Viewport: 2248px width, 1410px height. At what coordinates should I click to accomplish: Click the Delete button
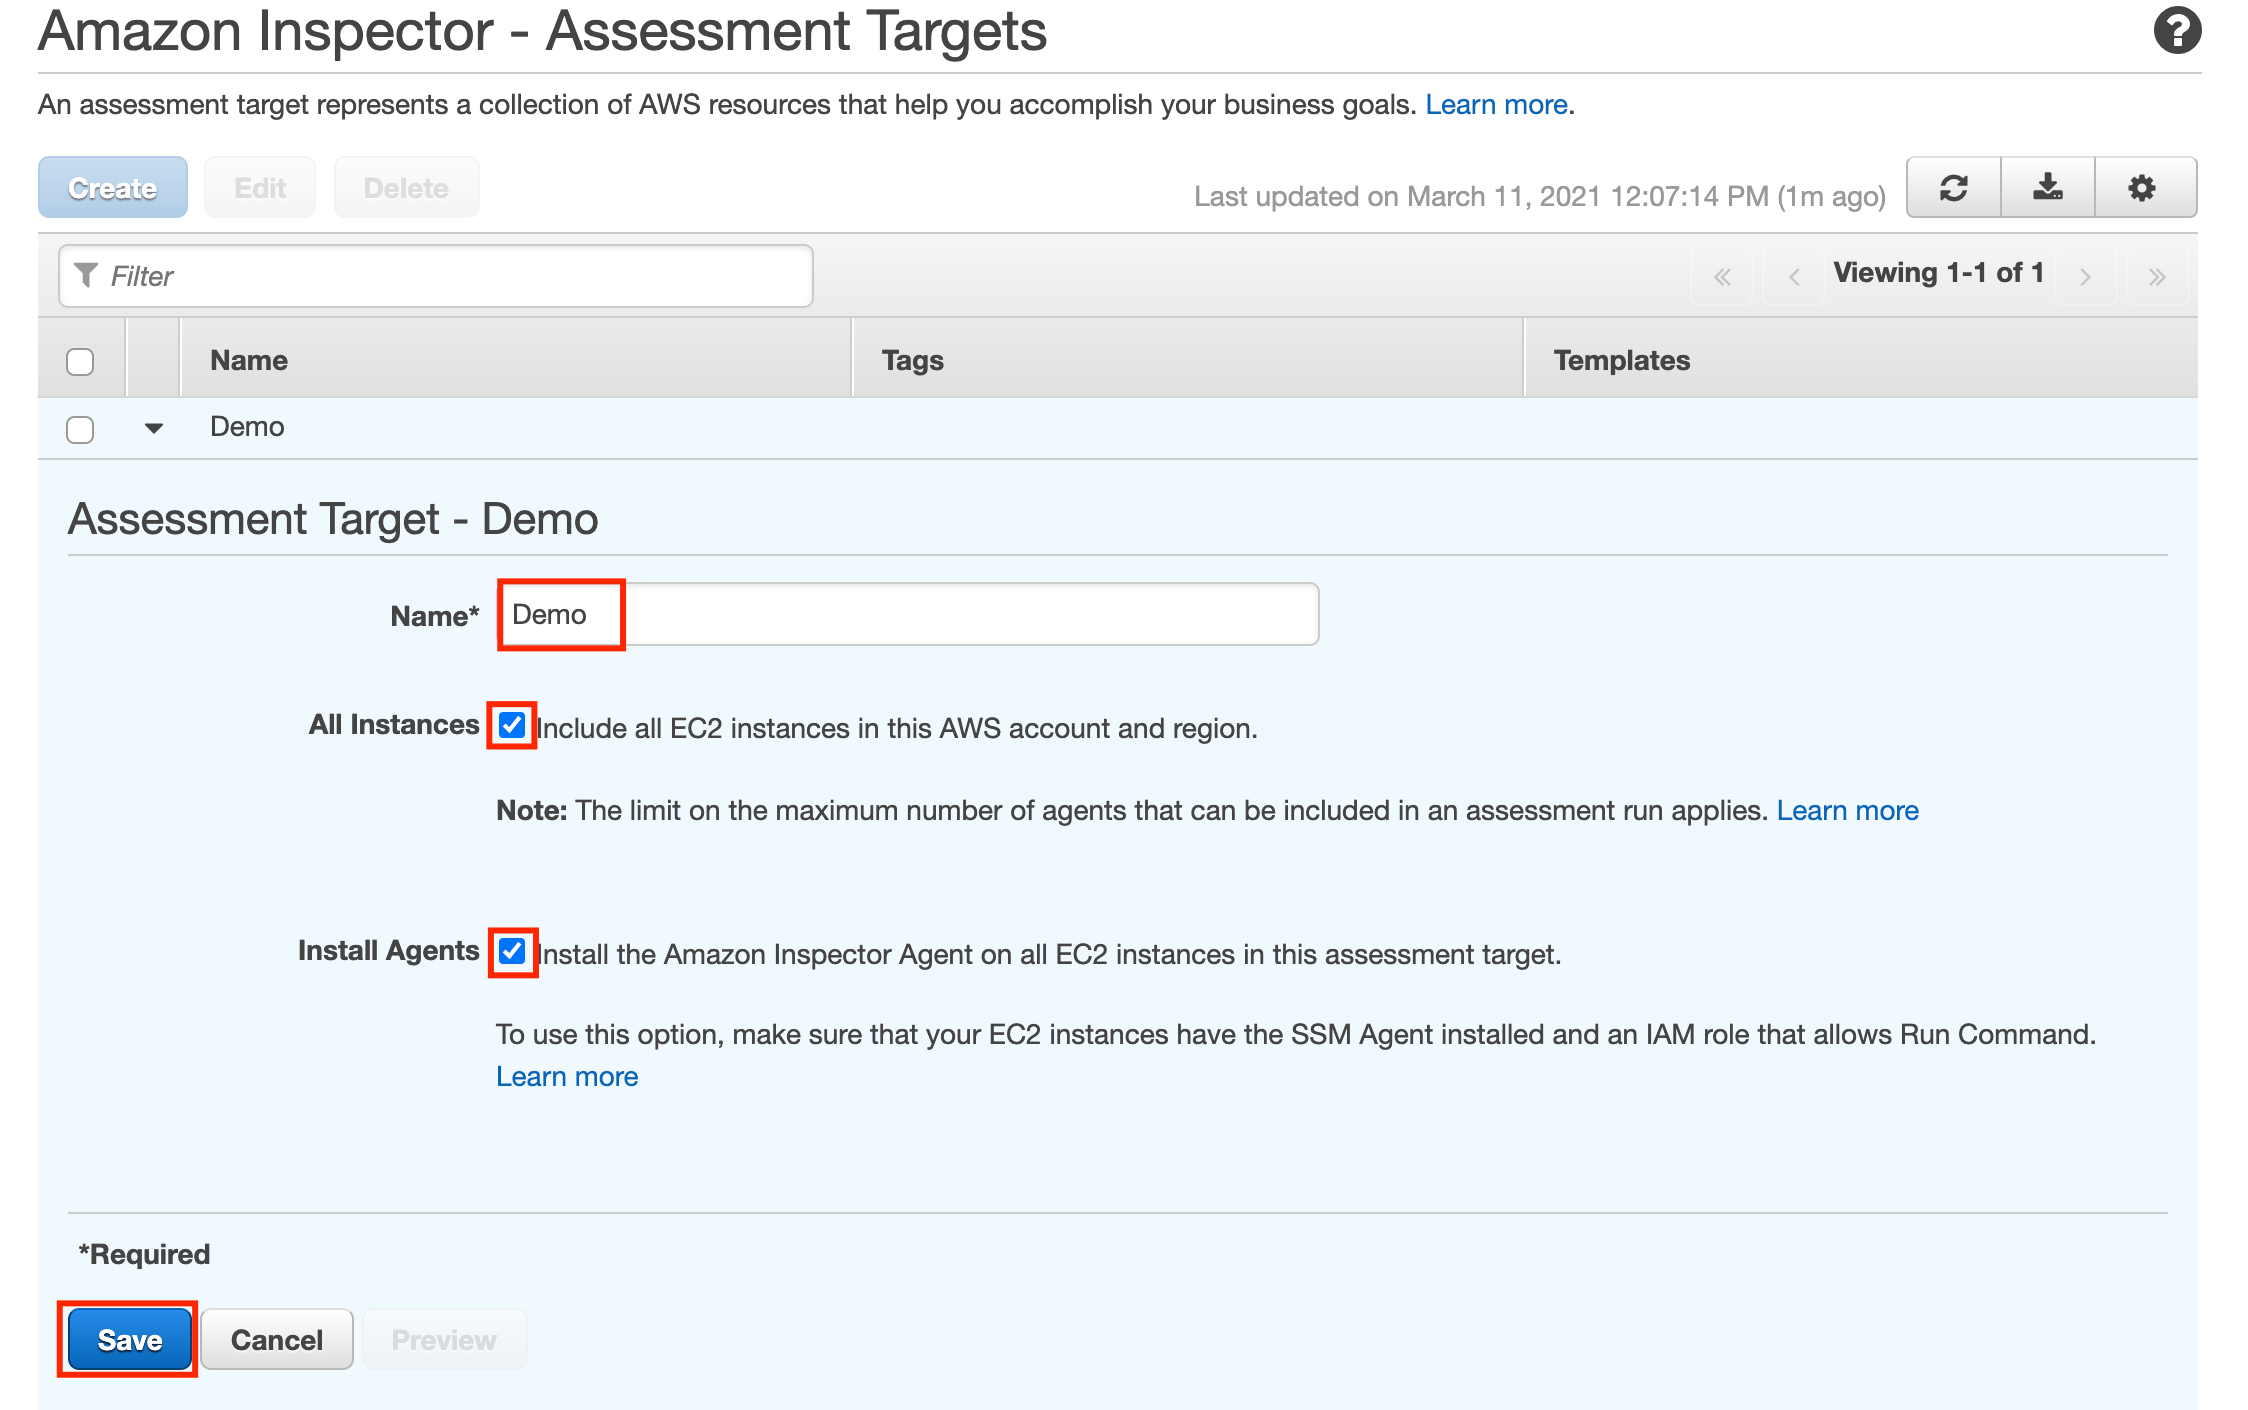[406, 187]
